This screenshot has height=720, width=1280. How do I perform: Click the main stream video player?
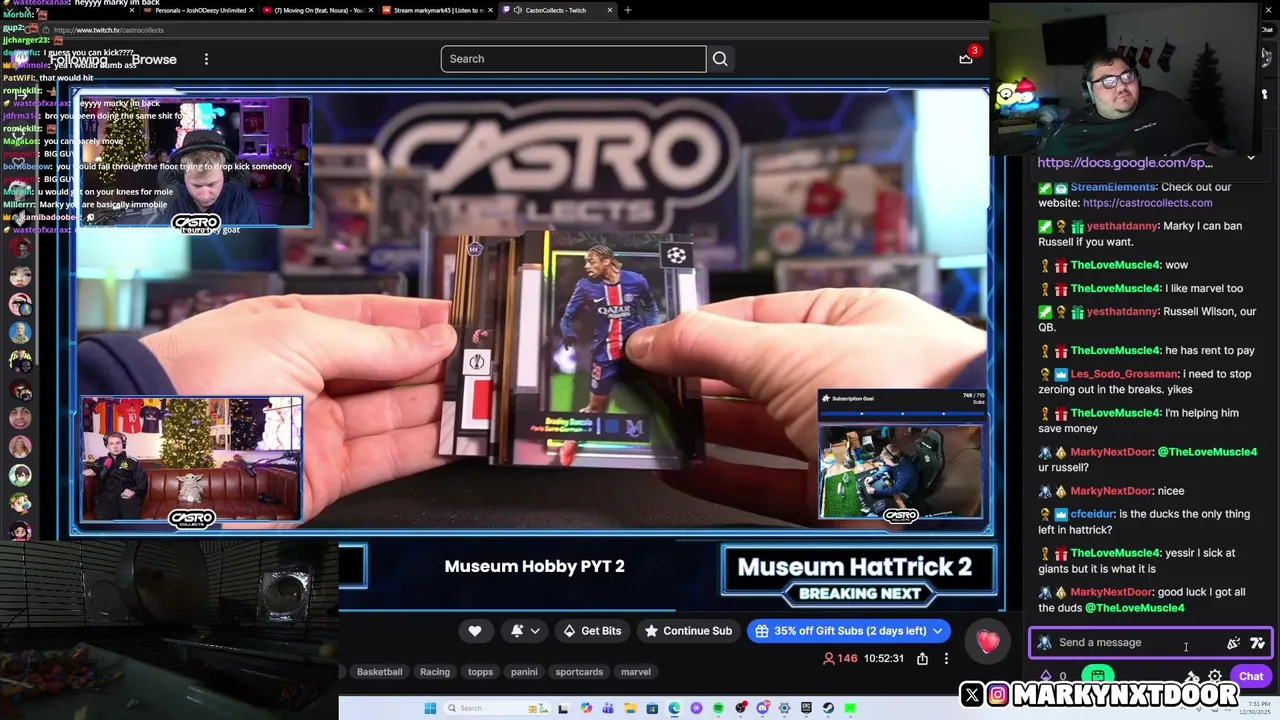[532, 312]
